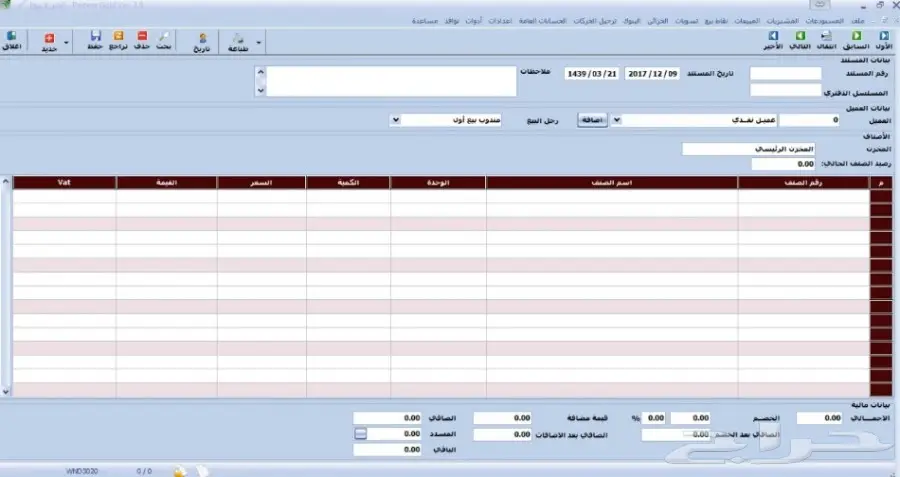This screenshot has height=477, width=900.
Task: Click the ملاحظات notes scroll down arrow
Action: tap(261, 90)
